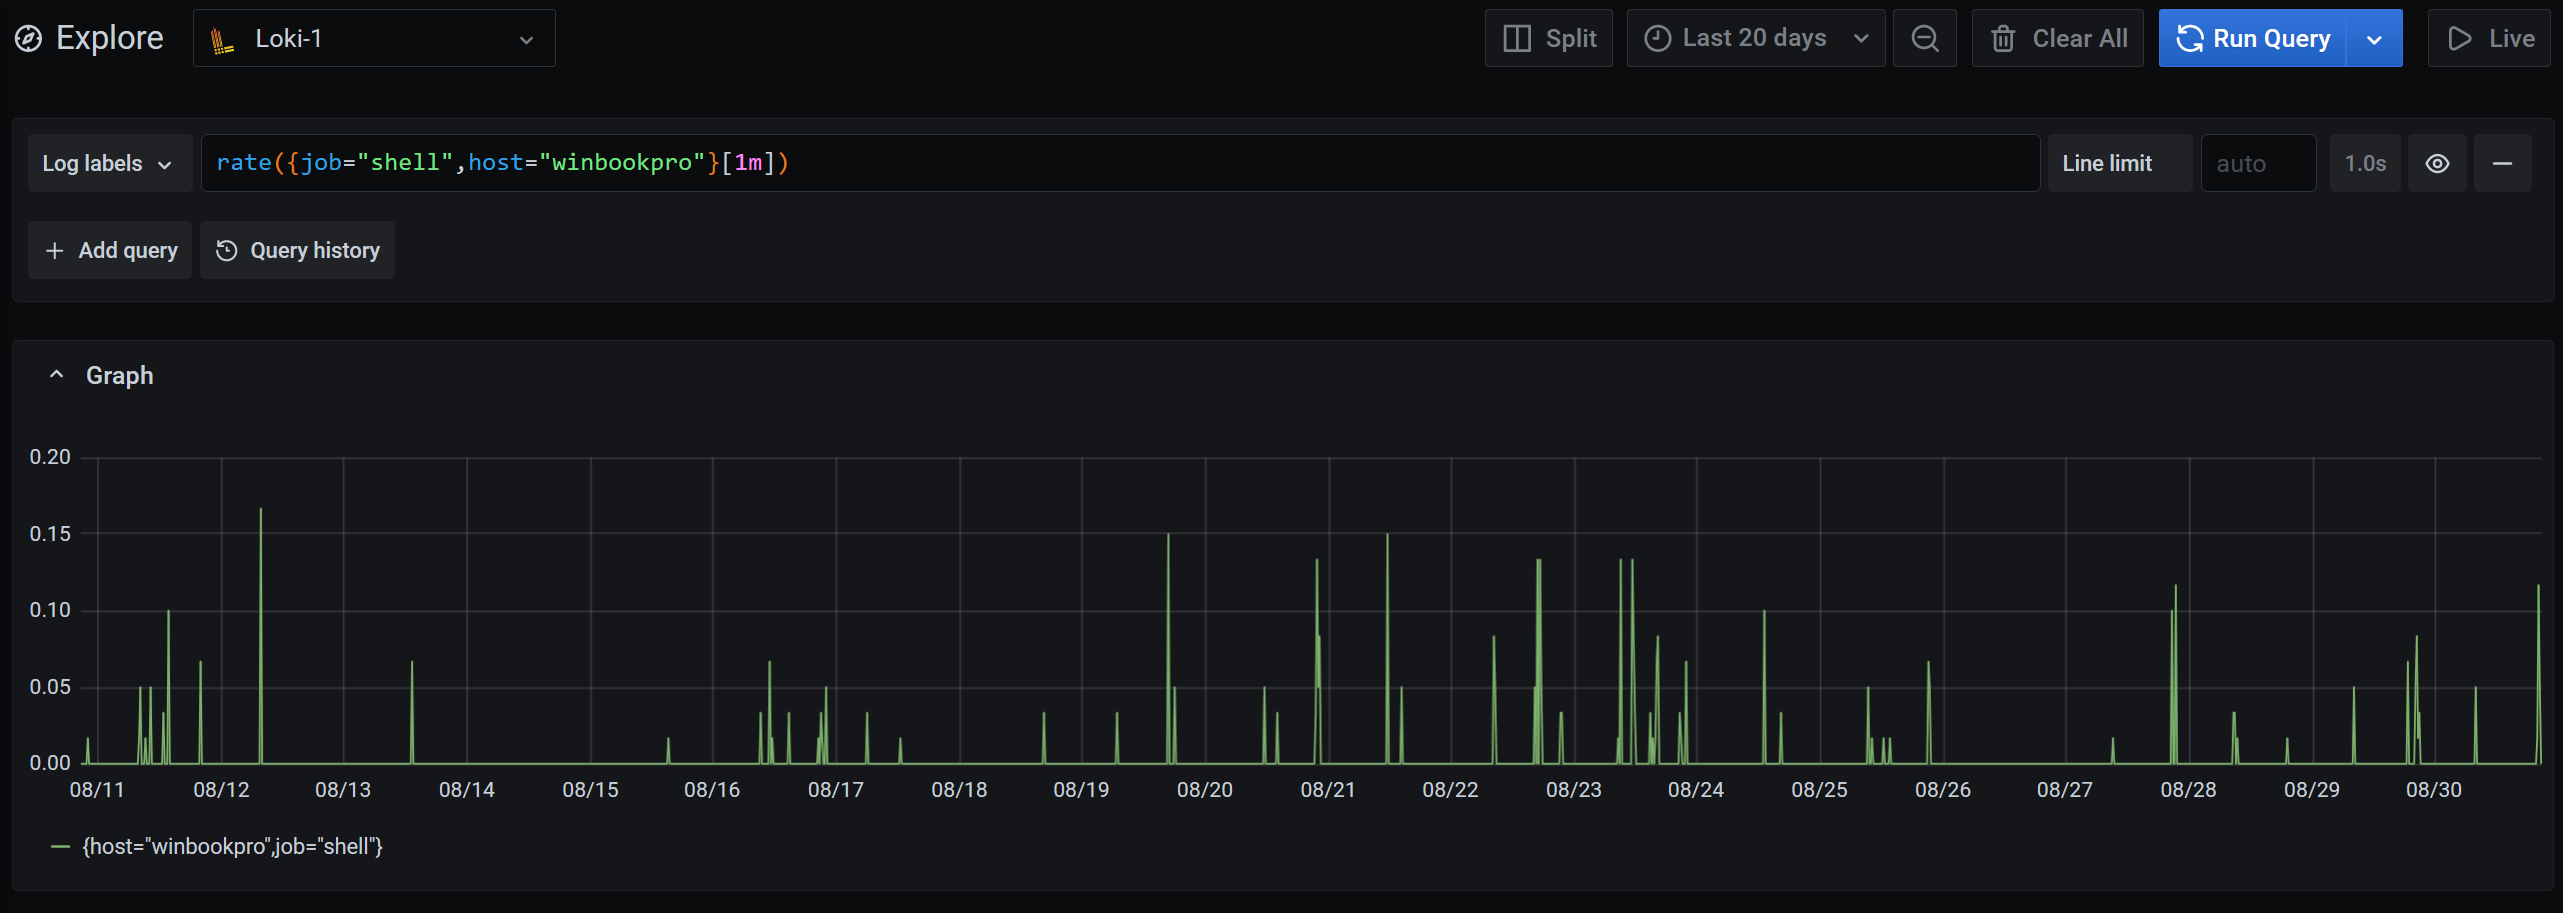This screenshot has height=913, width=2563.
Task: Click the clock icon in time picker
Action: coord(1658,38)
